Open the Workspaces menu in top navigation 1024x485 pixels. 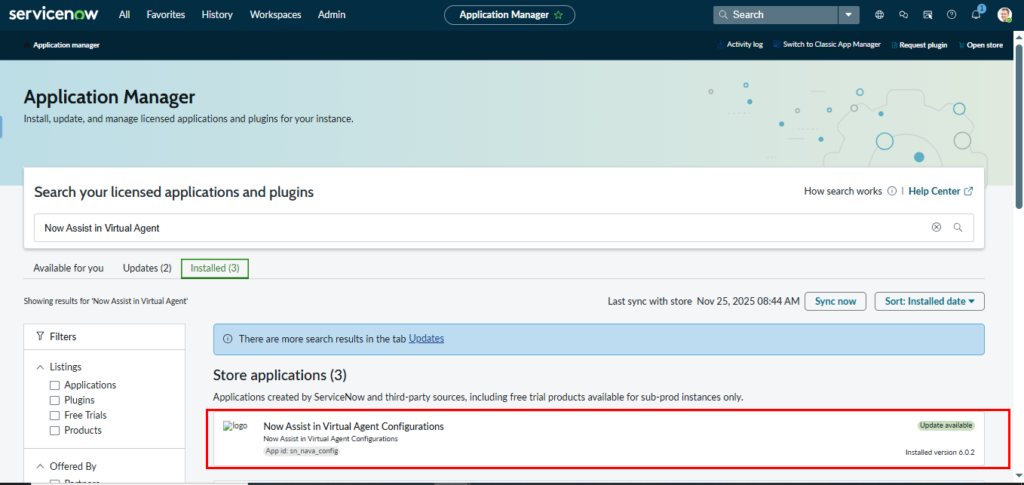pos(275,15)
